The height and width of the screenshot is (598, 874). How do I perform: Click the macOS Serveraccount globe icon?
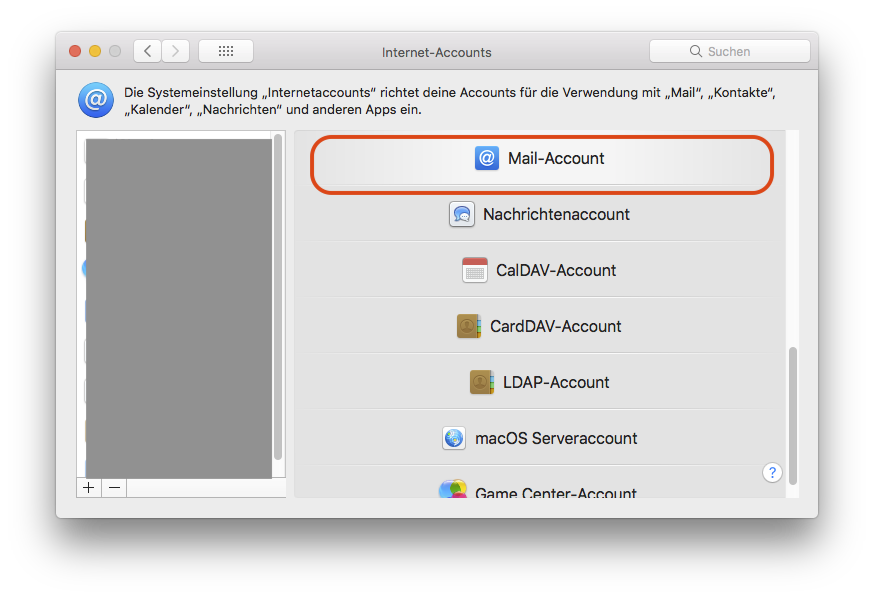coord(454,438)
